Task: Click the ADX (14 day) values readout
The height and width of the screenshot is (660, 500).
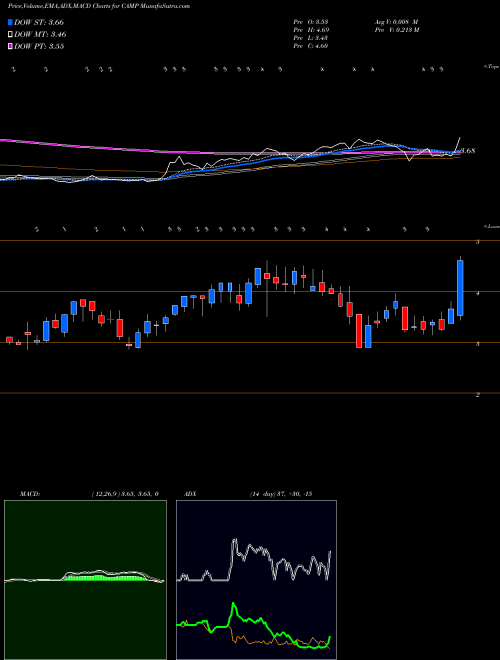Action: 280,494
